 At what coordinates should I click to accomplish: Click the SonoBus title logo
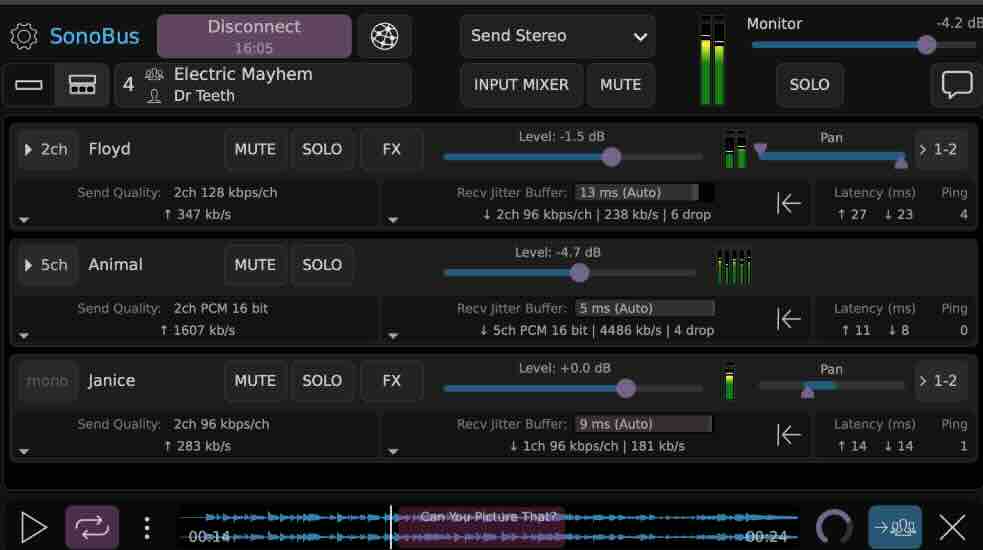coord(94,36)
